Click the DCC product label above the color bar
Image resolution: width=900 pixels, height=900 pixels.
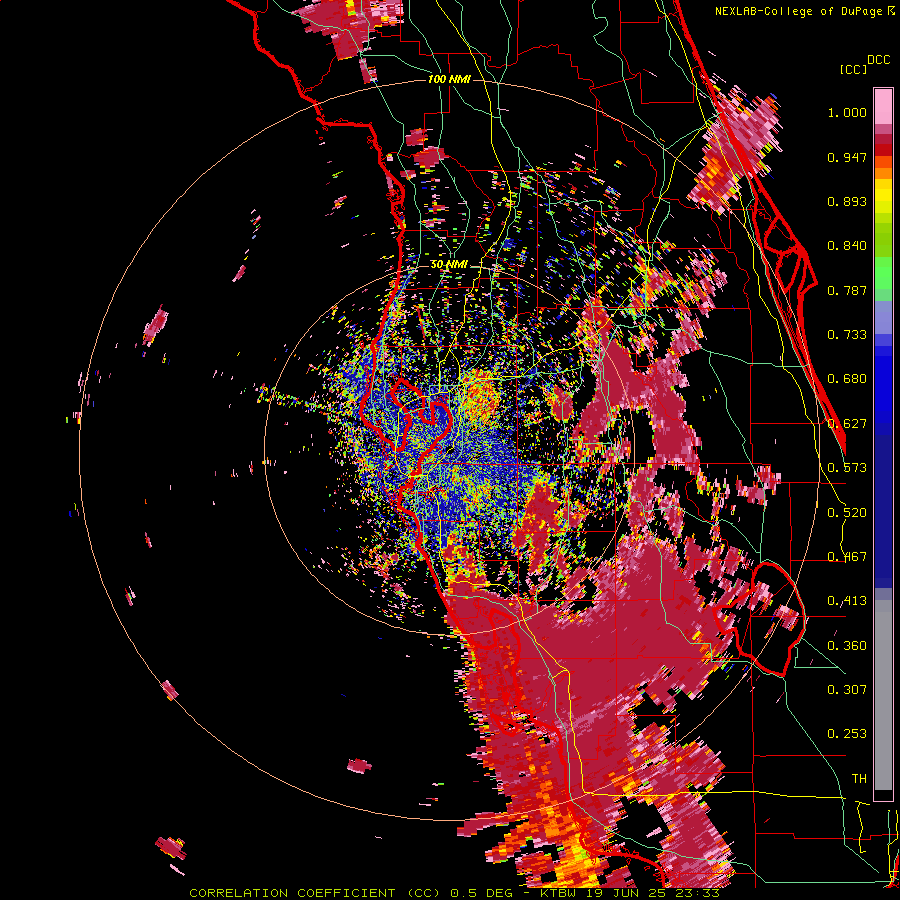click(879, 60)
